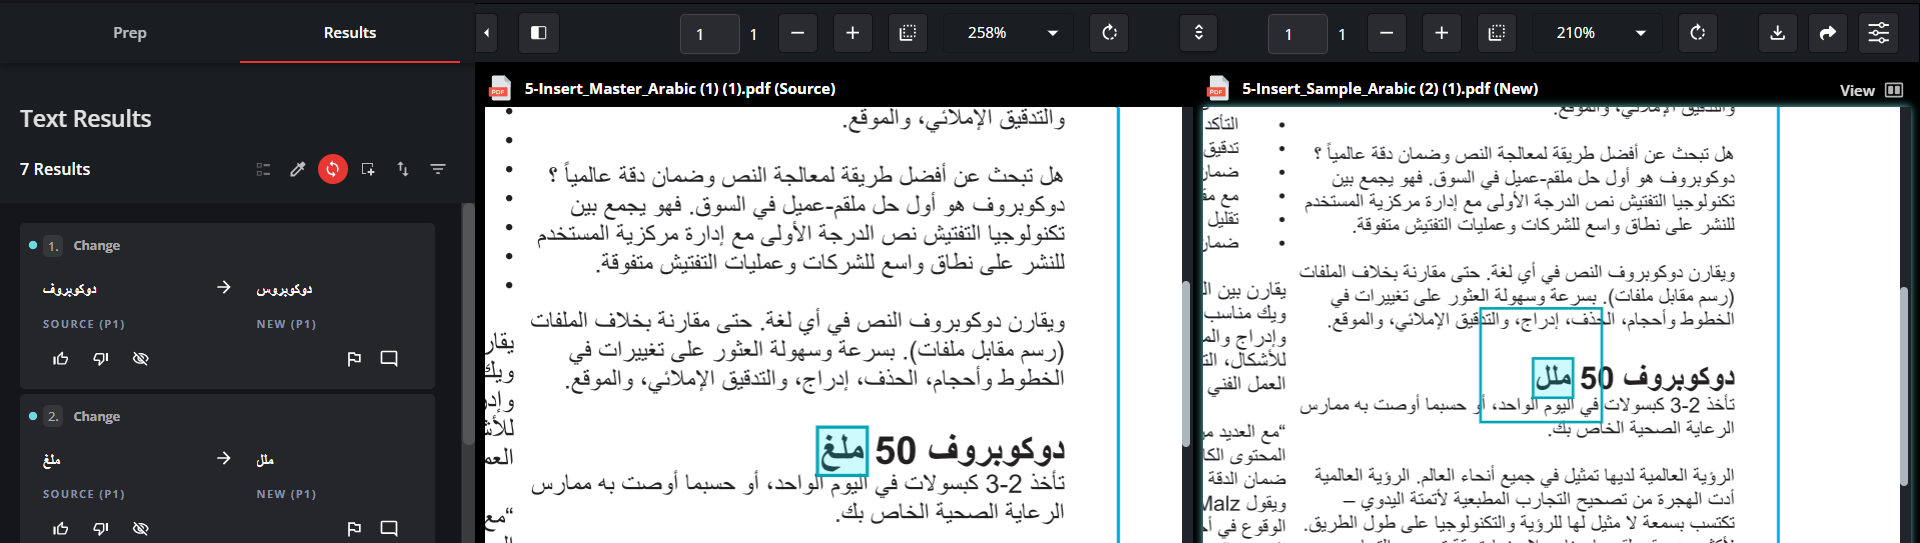Click highlighted word in new document
The image size is (1920, 543).
click(1553, 378)
